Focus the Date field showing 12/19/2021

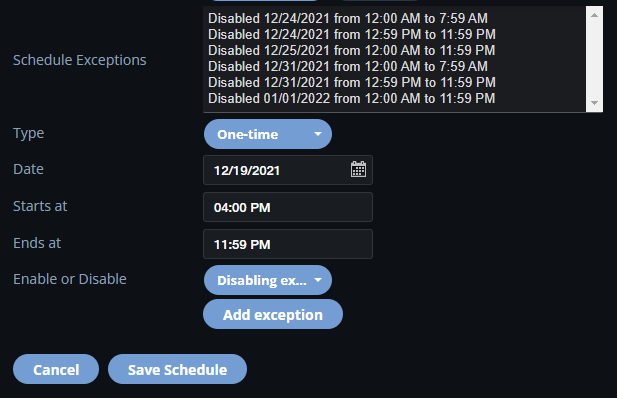click(x=288, y=170)
